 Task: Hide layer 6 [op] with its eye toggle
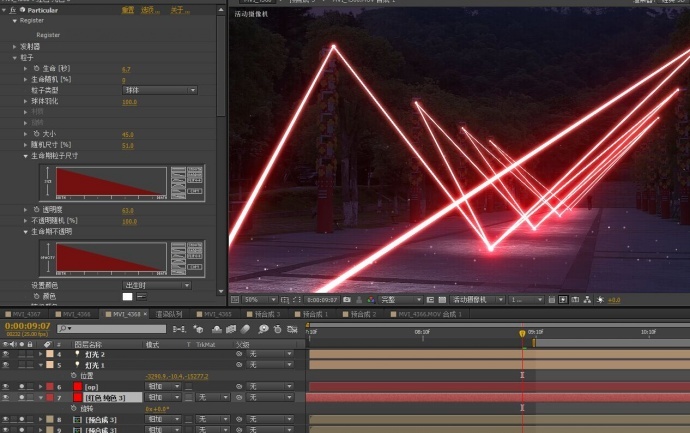point(6,386)
